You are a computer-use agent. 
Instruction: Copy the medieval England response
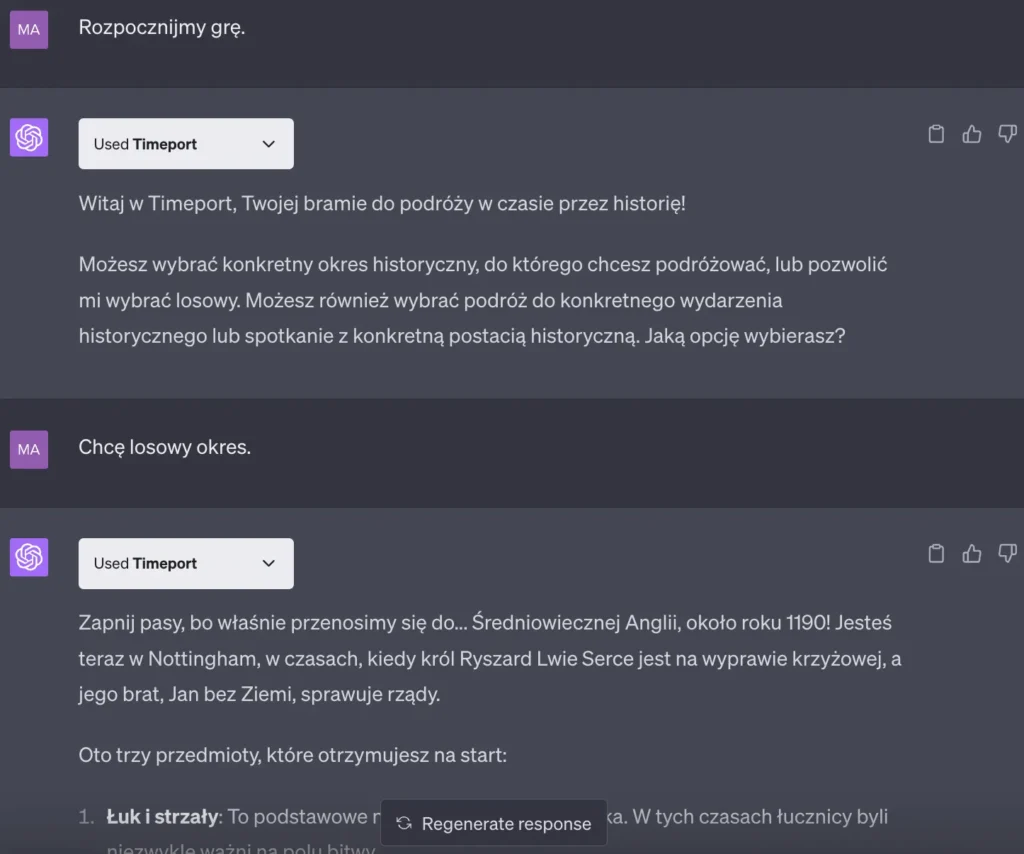coord(936,553)
